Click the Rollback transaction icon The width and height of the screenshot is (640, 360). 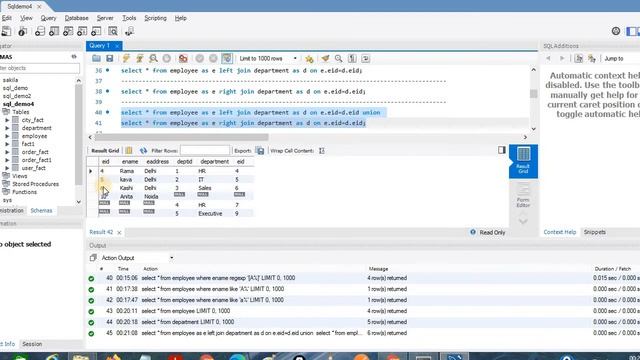click(x=213, y=58)
